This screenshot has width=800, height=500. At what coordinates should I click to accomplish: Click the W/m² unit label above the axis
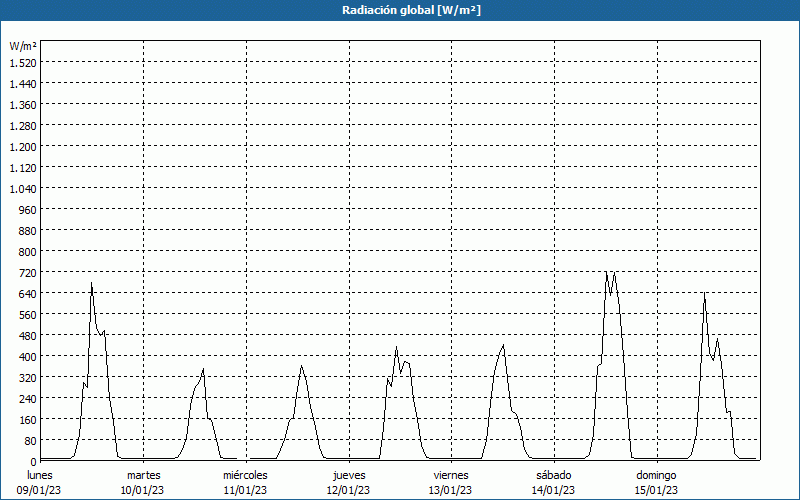tap(23, 46)
